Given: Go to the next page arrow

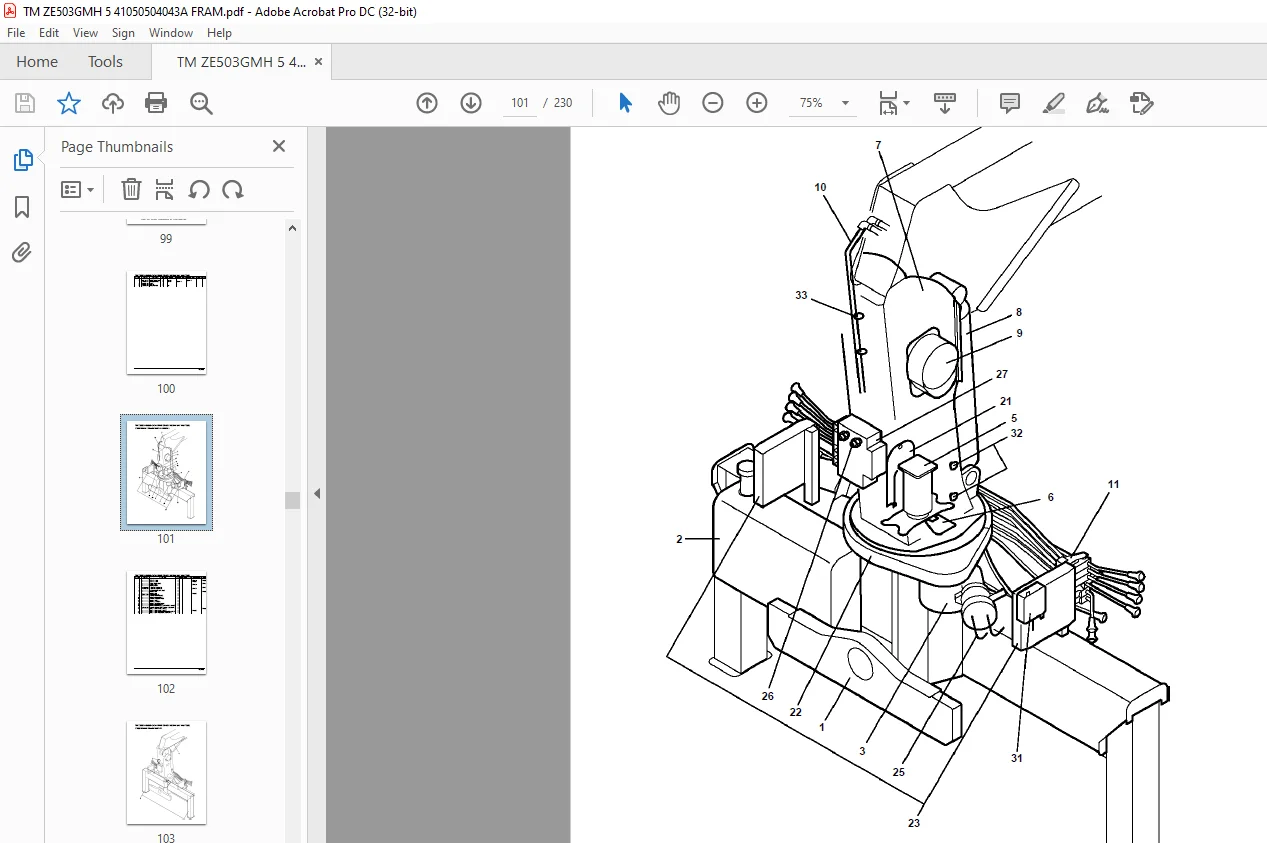Looking at the screenshot, I should click(x=471, y=103).
